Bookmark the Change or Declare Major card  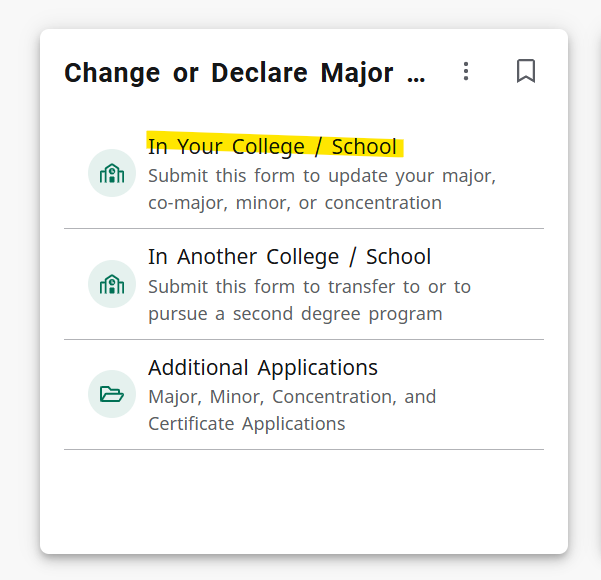(x=526, y=72)
